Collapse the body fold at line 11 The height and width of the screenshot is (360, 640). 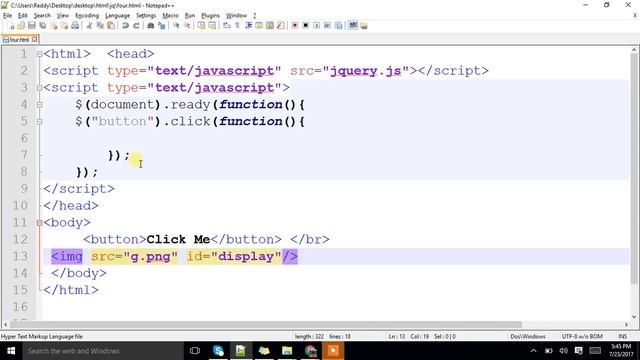39,223
